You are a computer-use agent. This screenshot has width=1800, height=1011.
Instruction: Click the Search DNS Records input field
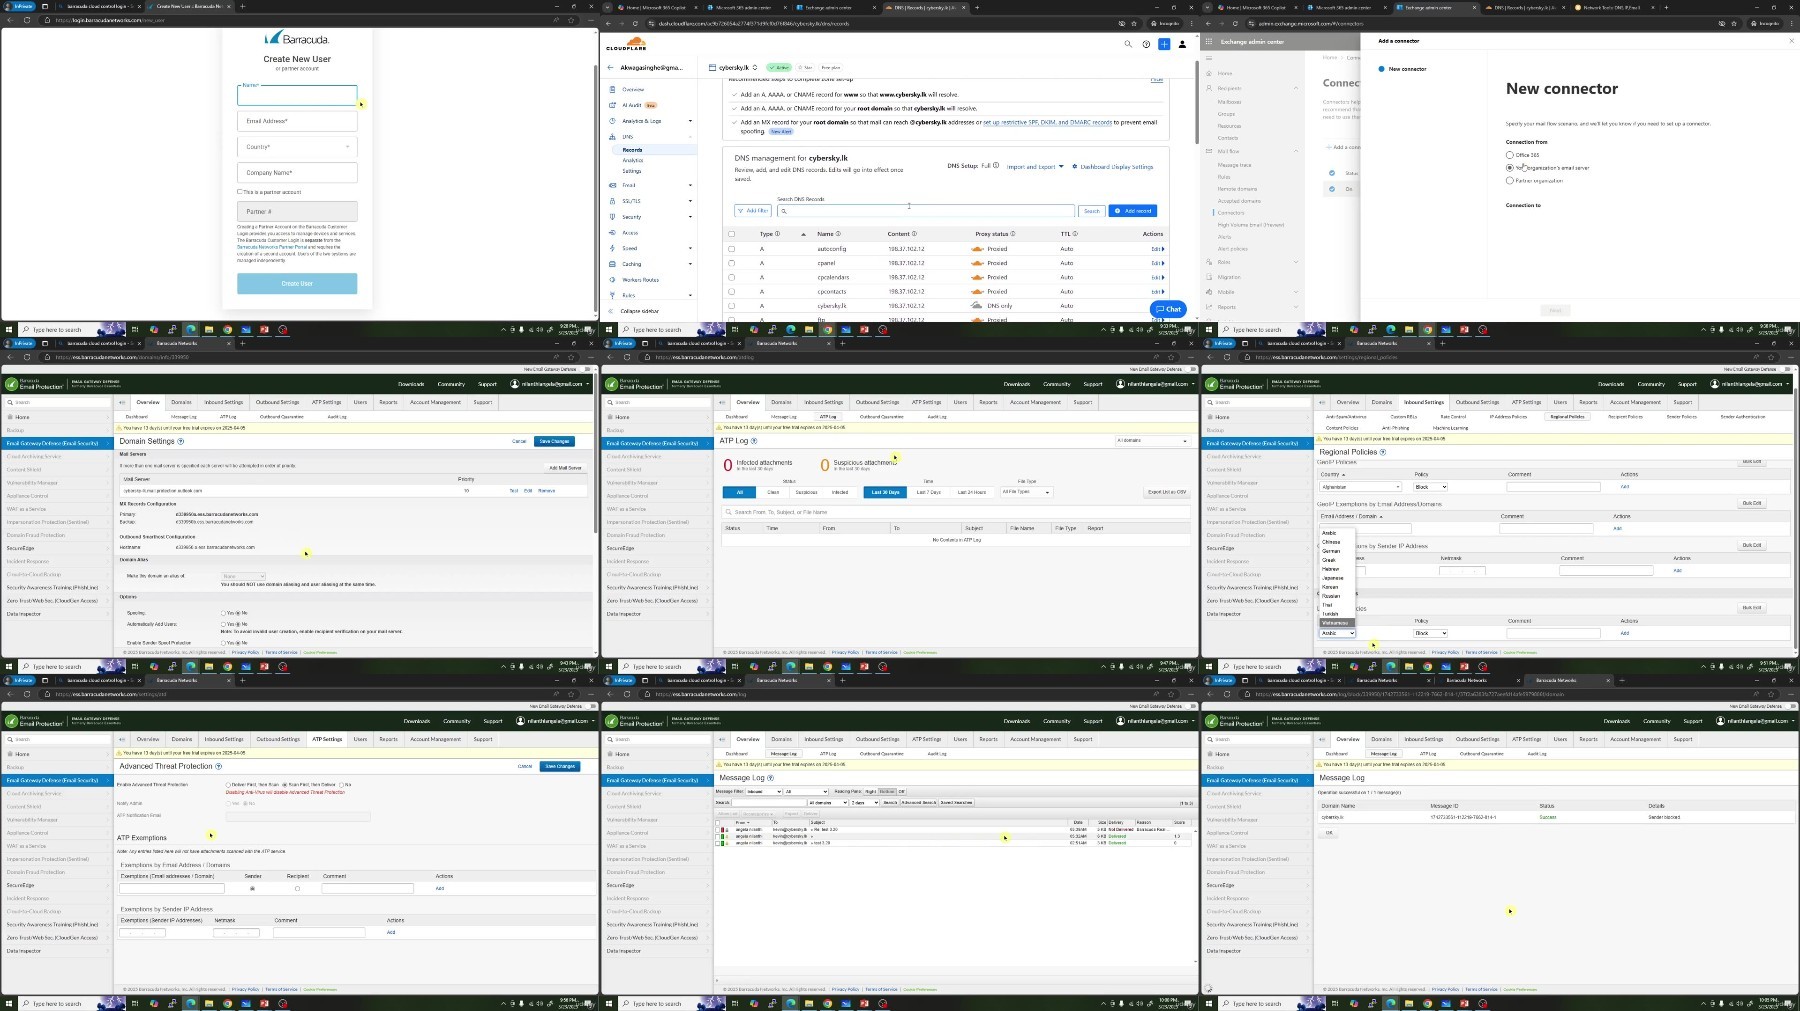pyautogui.click(x=925, y=211)
